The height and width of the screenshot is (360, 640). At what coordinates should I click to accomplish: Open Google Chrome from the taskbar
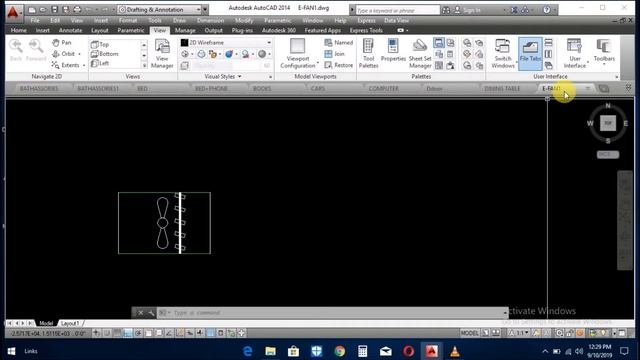339,351
